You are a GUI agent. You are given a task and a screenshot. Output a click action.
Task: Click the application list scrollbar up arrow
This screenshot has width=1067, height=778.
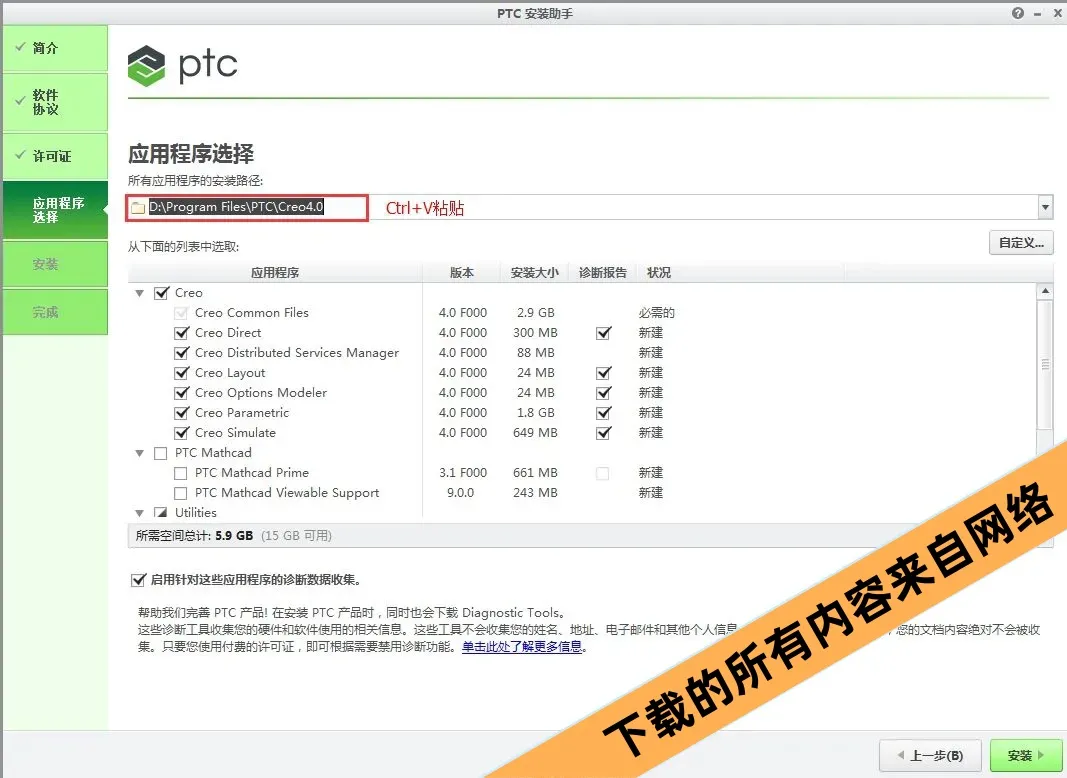tap(1045, 291)
